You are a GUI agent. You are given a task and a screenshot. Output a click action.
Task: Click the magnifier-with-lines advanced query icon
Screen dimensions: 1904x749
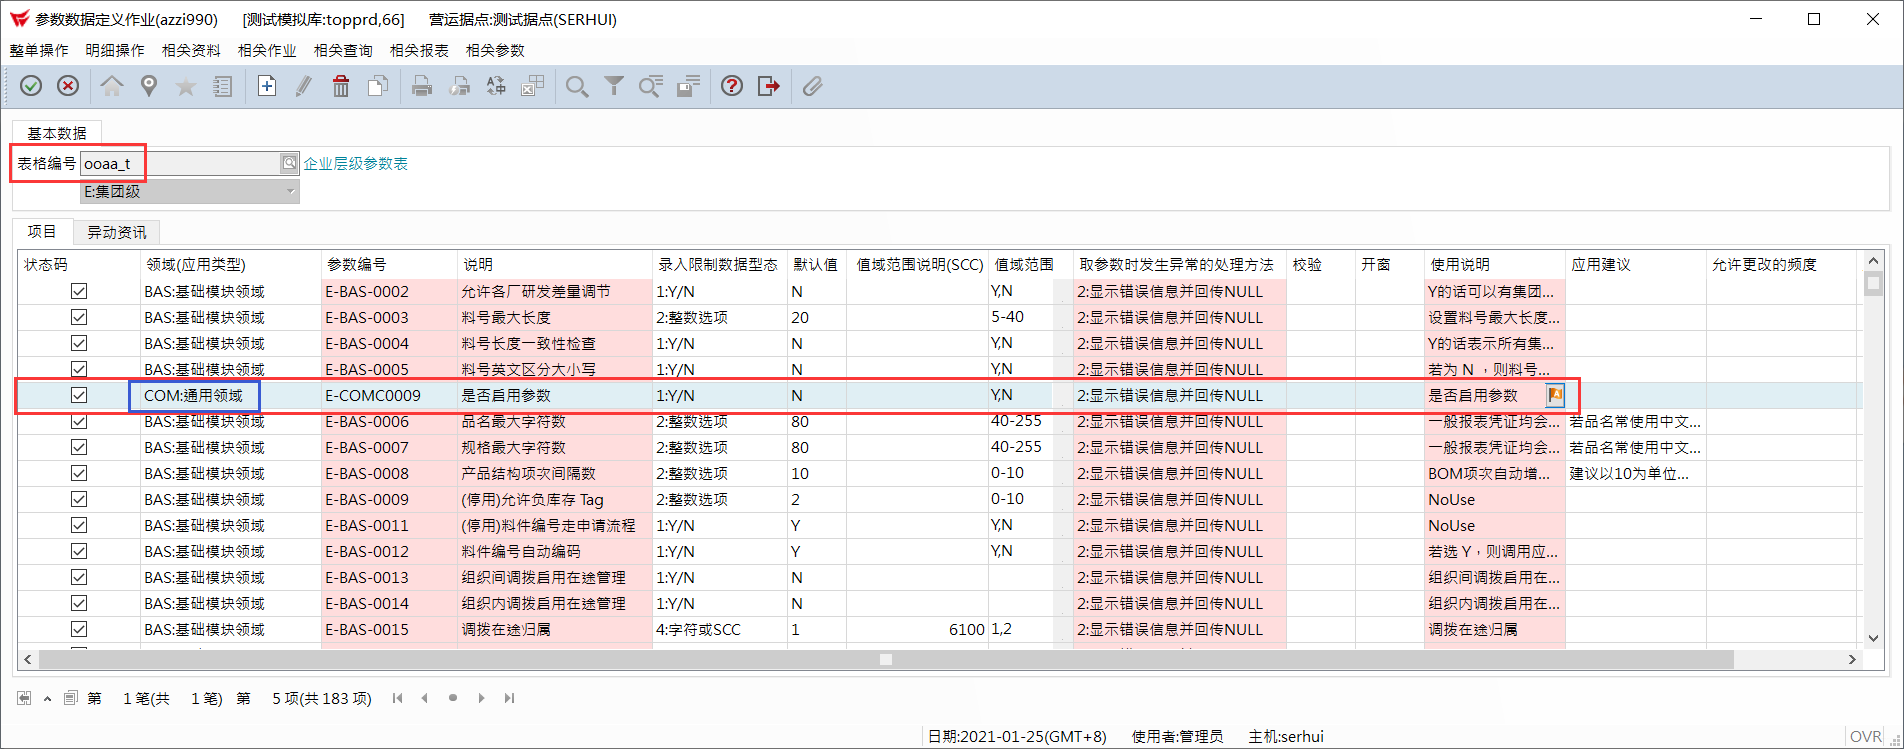(651, 87)
